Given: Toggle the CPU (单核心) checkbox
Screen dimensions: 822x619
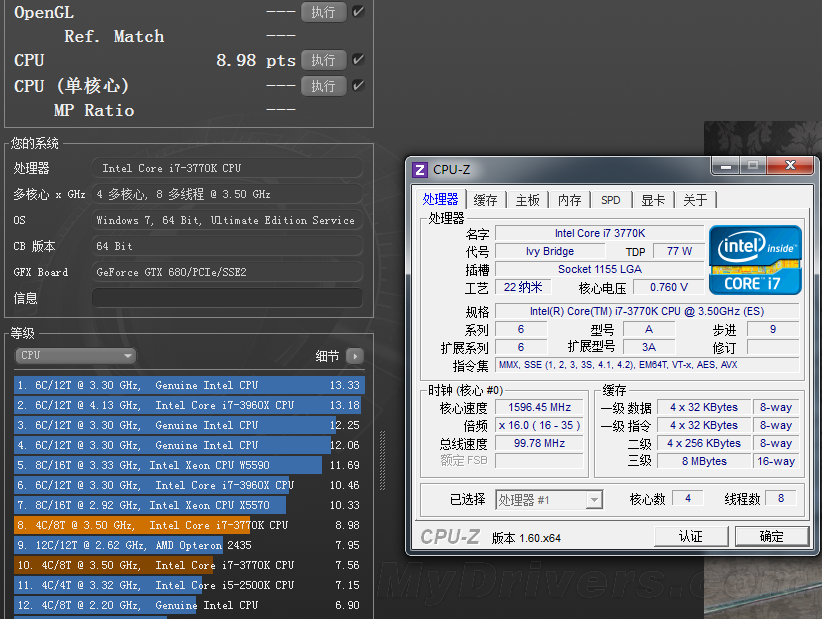Looking at the screenshot, I should tap(358, 86).
